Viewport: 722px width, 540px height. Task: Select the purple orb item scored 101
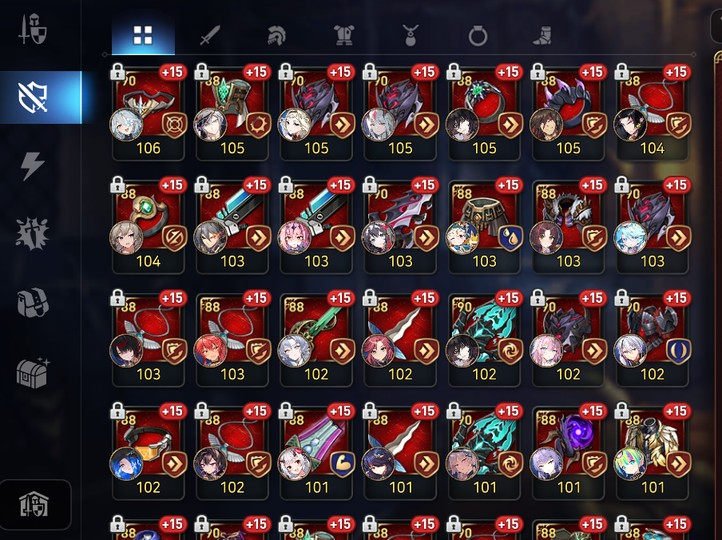point(569,452)
